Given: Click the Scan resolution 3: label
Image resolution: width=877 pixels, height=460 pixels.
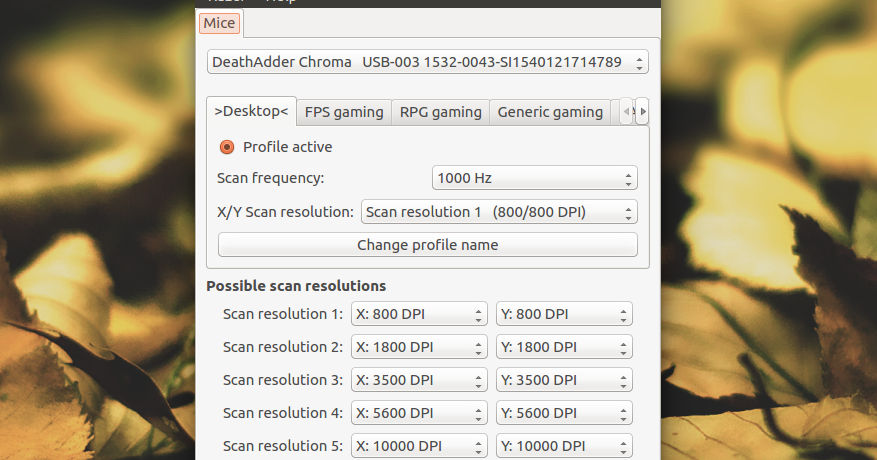Looking at the screenshot, I should point(283,380).
